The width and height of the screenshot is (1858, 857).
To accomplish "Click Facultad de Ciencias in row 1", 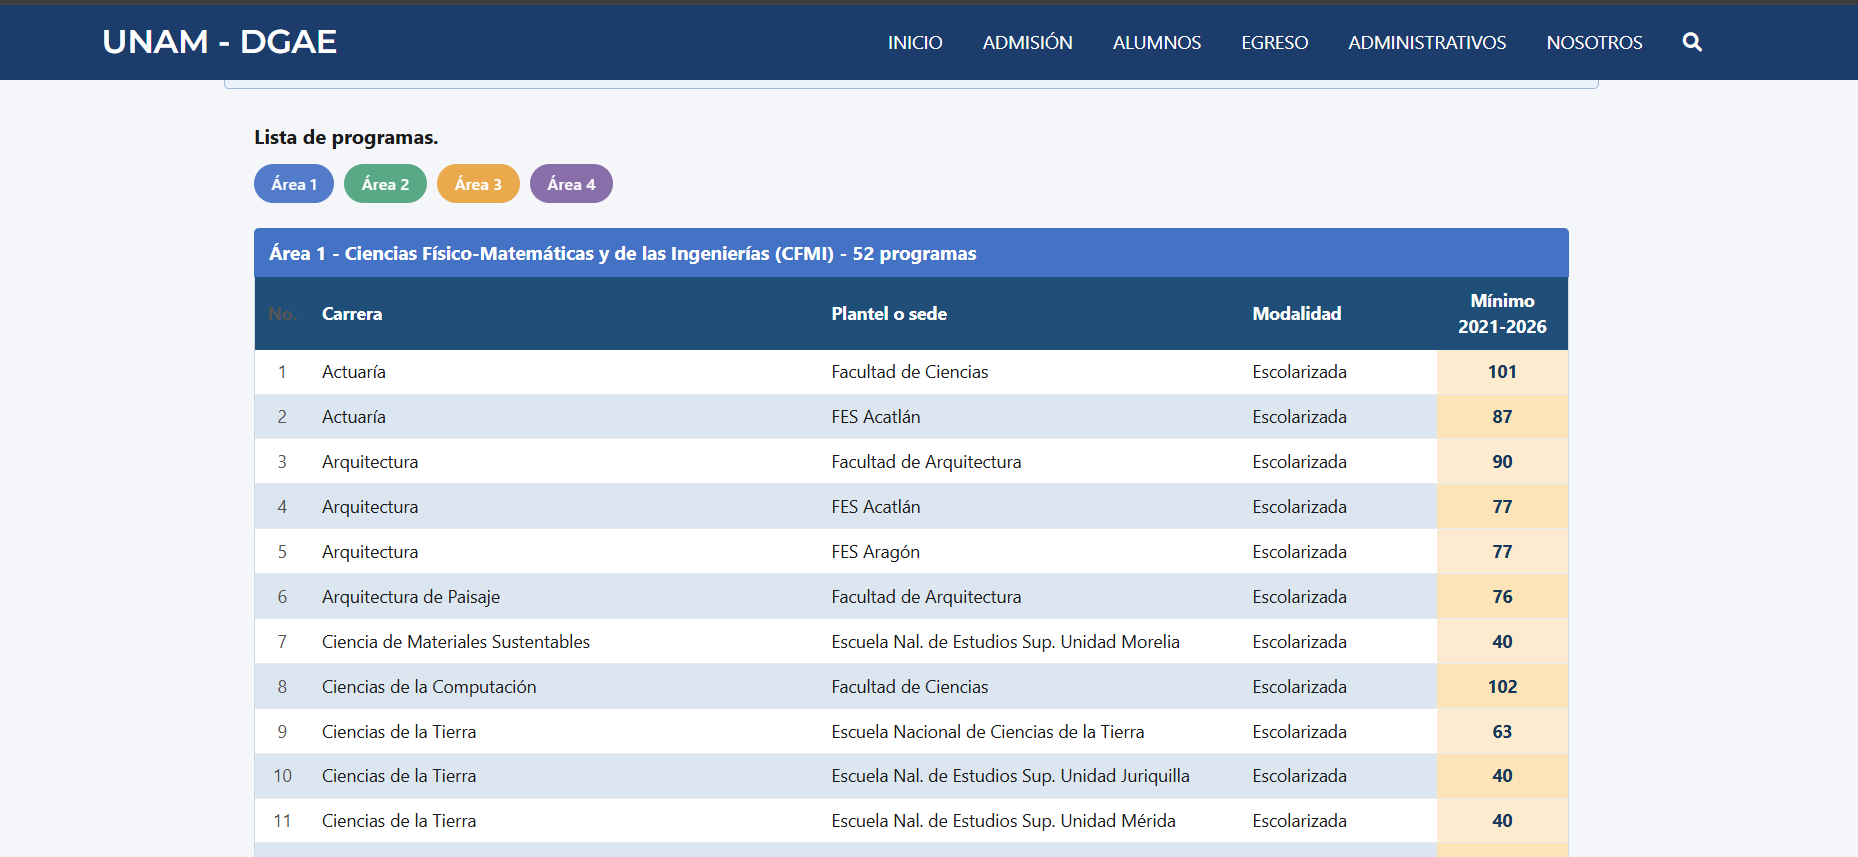I will click(910, 372).
